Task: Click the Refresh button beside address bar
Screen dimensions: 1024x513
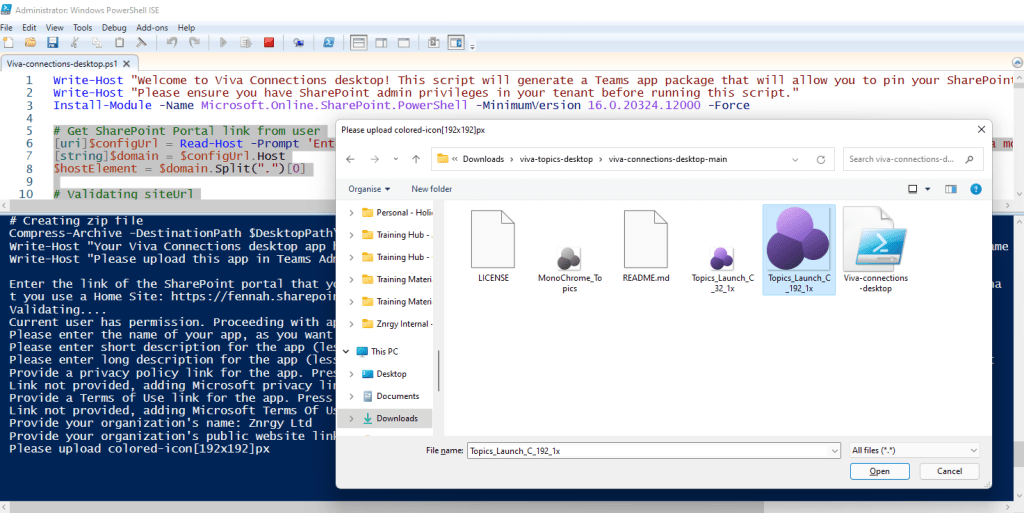Action: [821, 159]
